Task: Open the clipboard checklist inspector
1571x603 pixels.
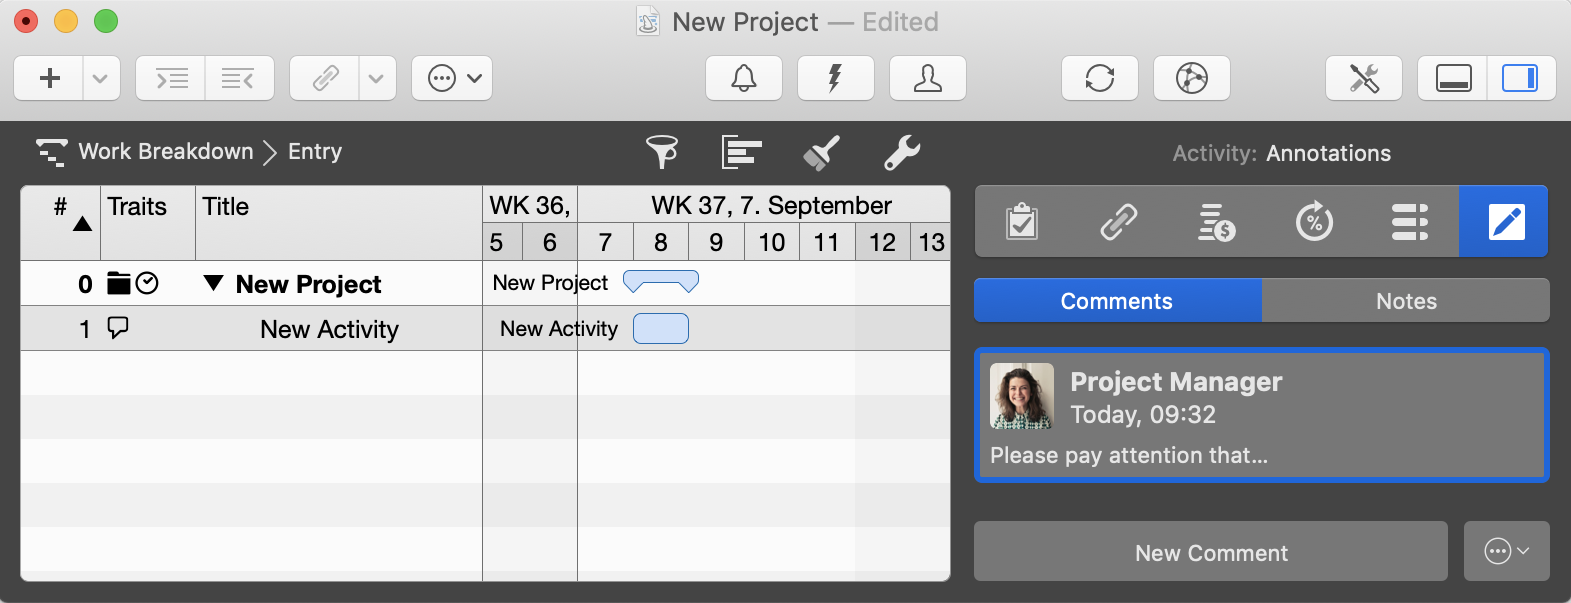Action: tap(1020, 221)
